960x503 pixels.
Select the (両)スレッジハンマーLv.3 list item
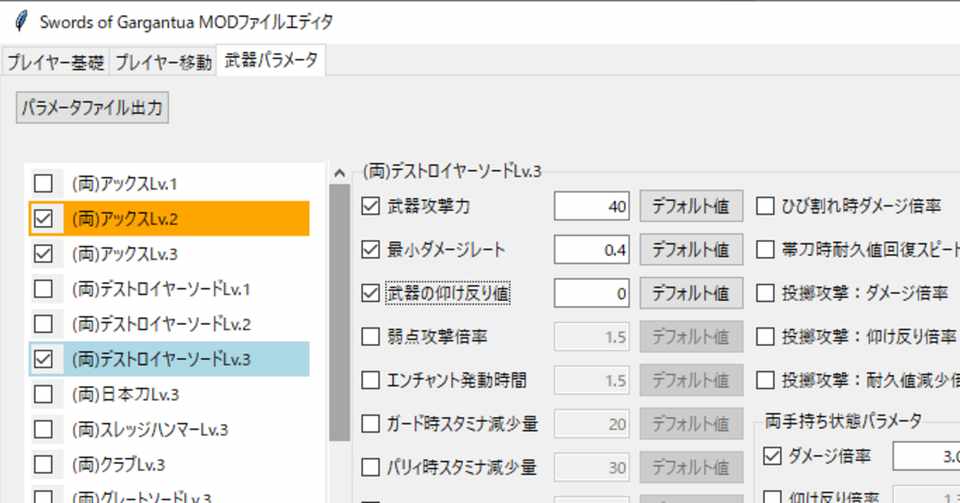point(150,430)
